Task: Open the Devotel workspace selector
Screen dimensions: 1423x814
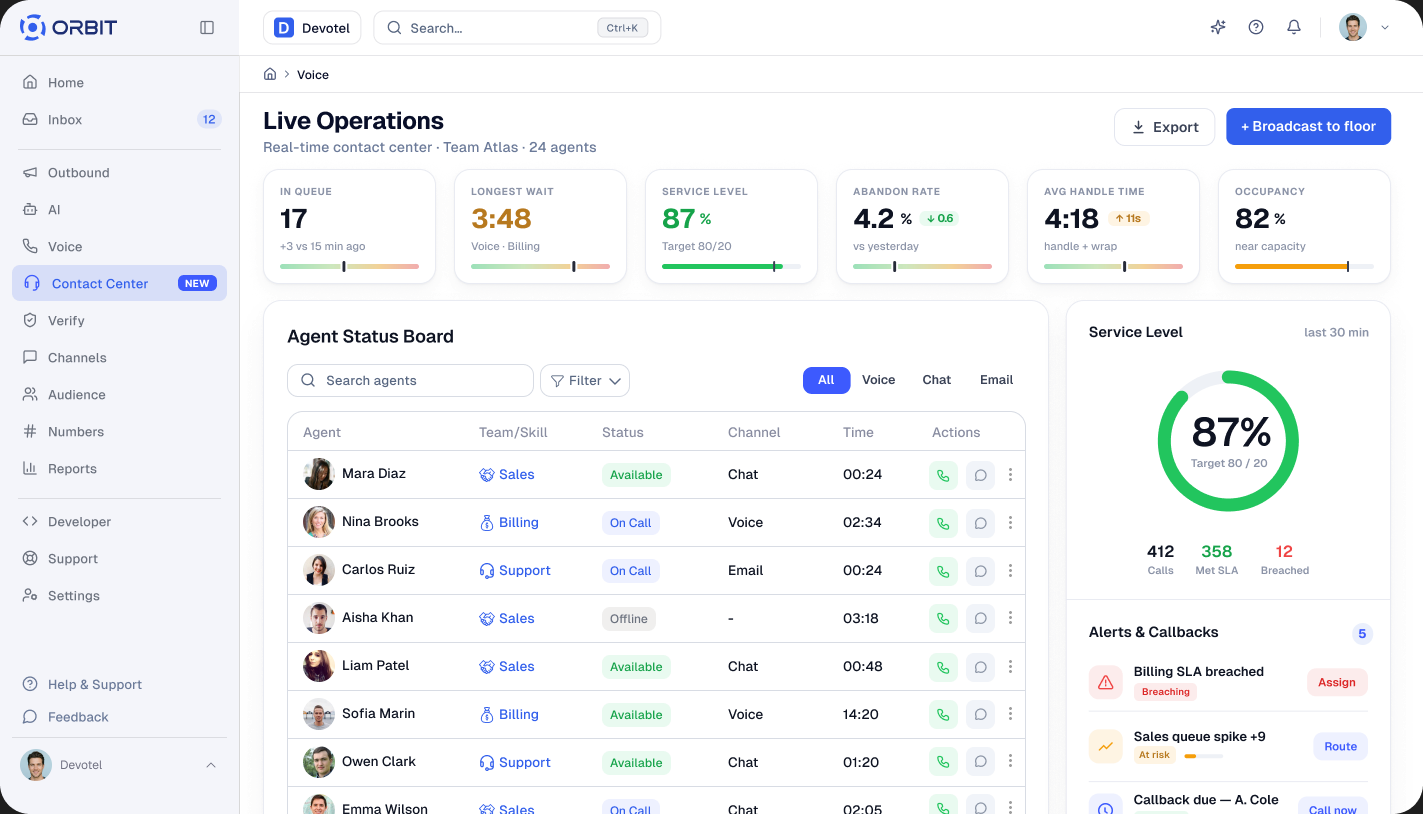Action: click(312, 28)
